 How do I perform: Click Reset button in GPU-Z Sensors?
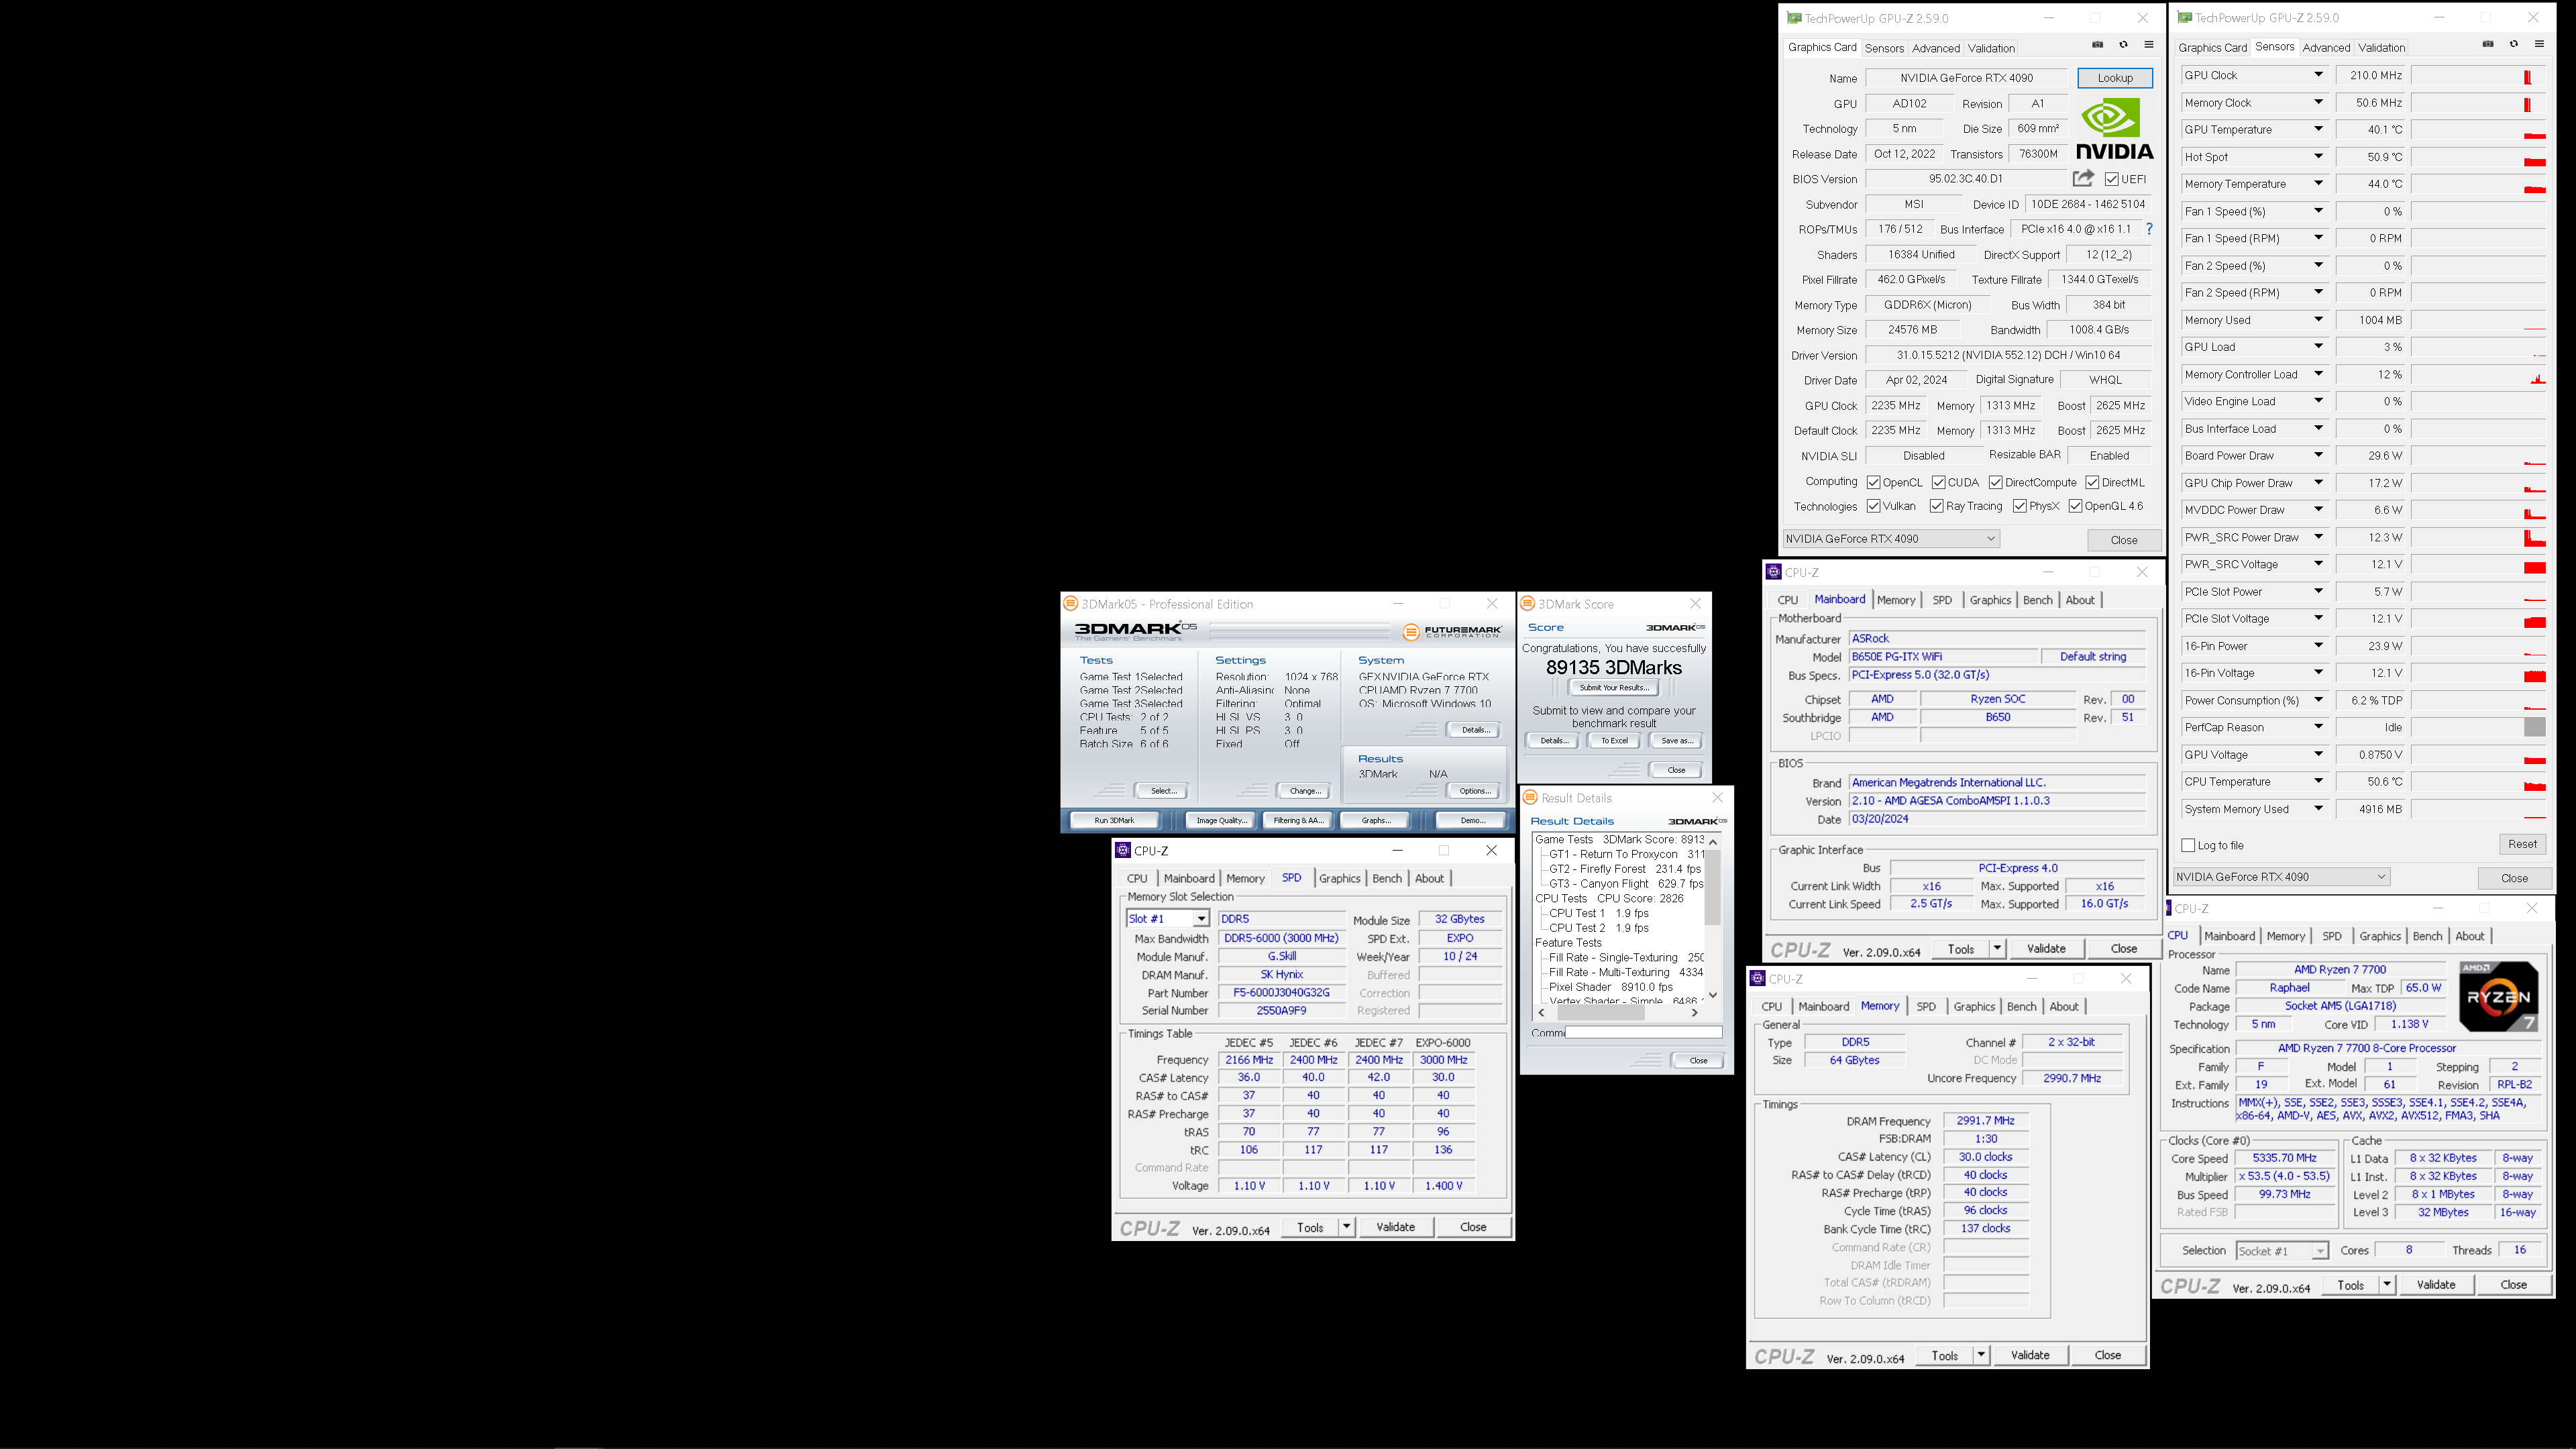coord(2521,844)
